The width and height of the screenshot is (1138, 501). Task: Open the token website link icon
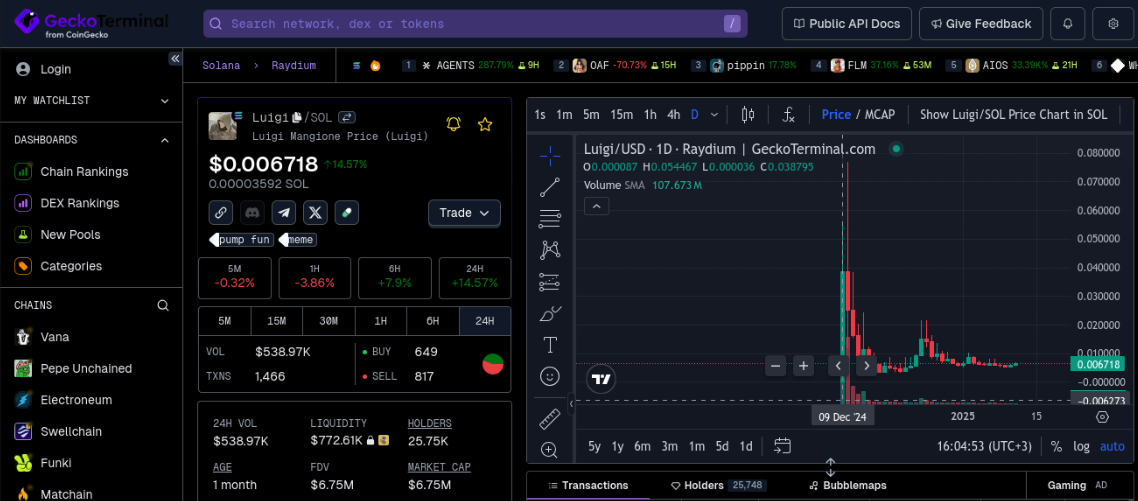(221, 213)
